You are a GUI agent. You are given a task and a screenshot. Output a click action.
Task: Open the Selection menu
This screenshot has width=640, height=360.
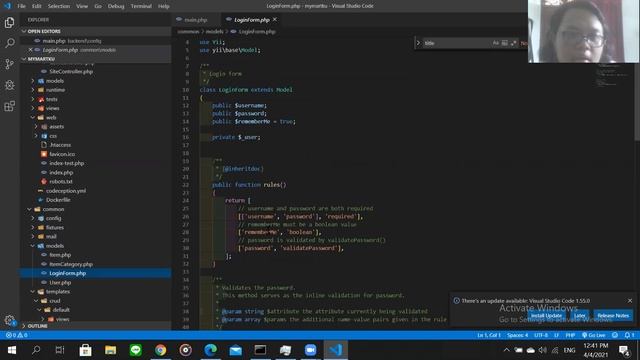click(59, 6)
